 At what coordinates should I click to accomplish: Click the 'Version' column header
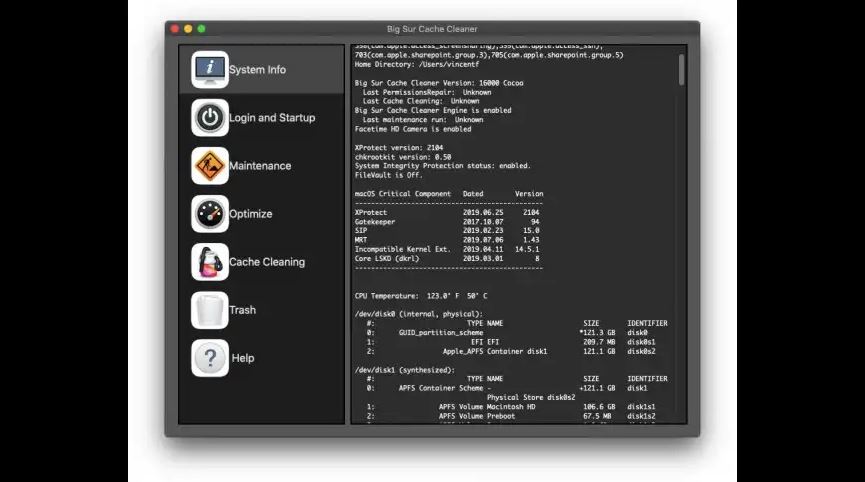[x=529, y=194]
